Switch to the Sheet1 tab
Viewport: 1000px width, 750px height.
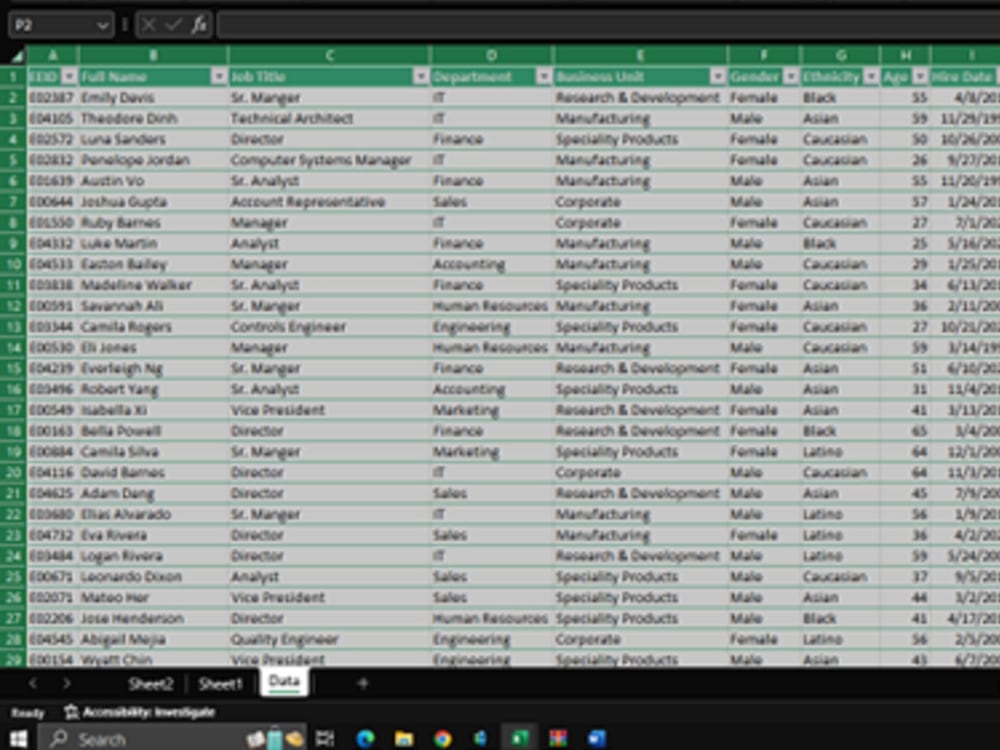(x=220, y=684)
